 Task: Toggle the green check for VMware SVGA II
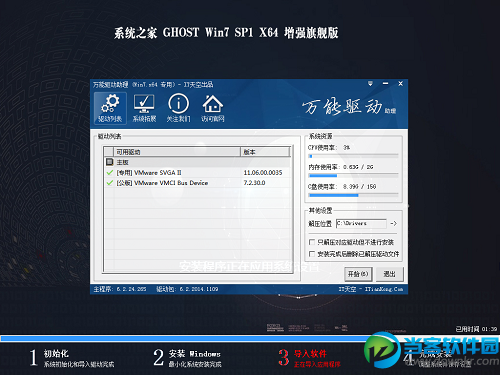pos(109,173)
